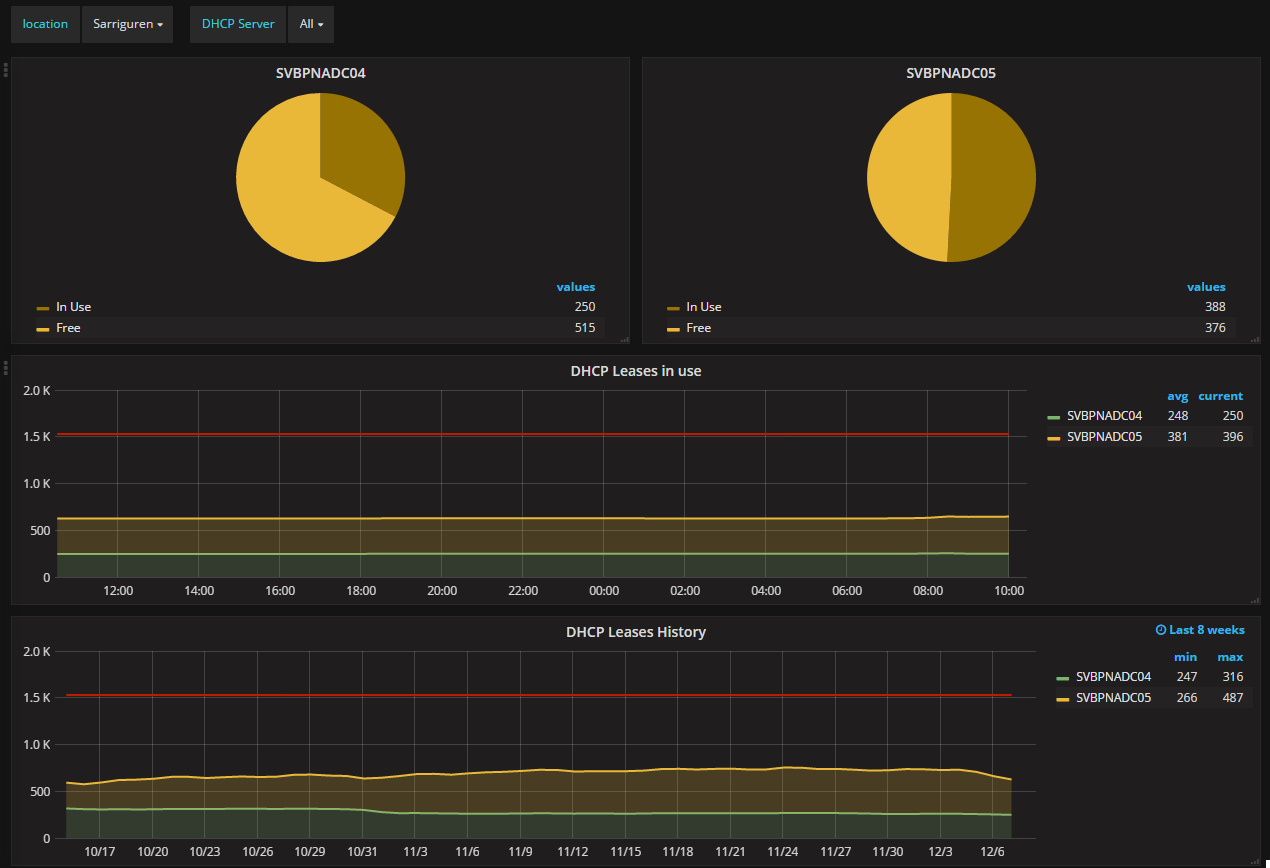1270x868 pixels.
Task: Toggle SVBPNADC05 series in Leases History legend
Action: point(1113,698)
